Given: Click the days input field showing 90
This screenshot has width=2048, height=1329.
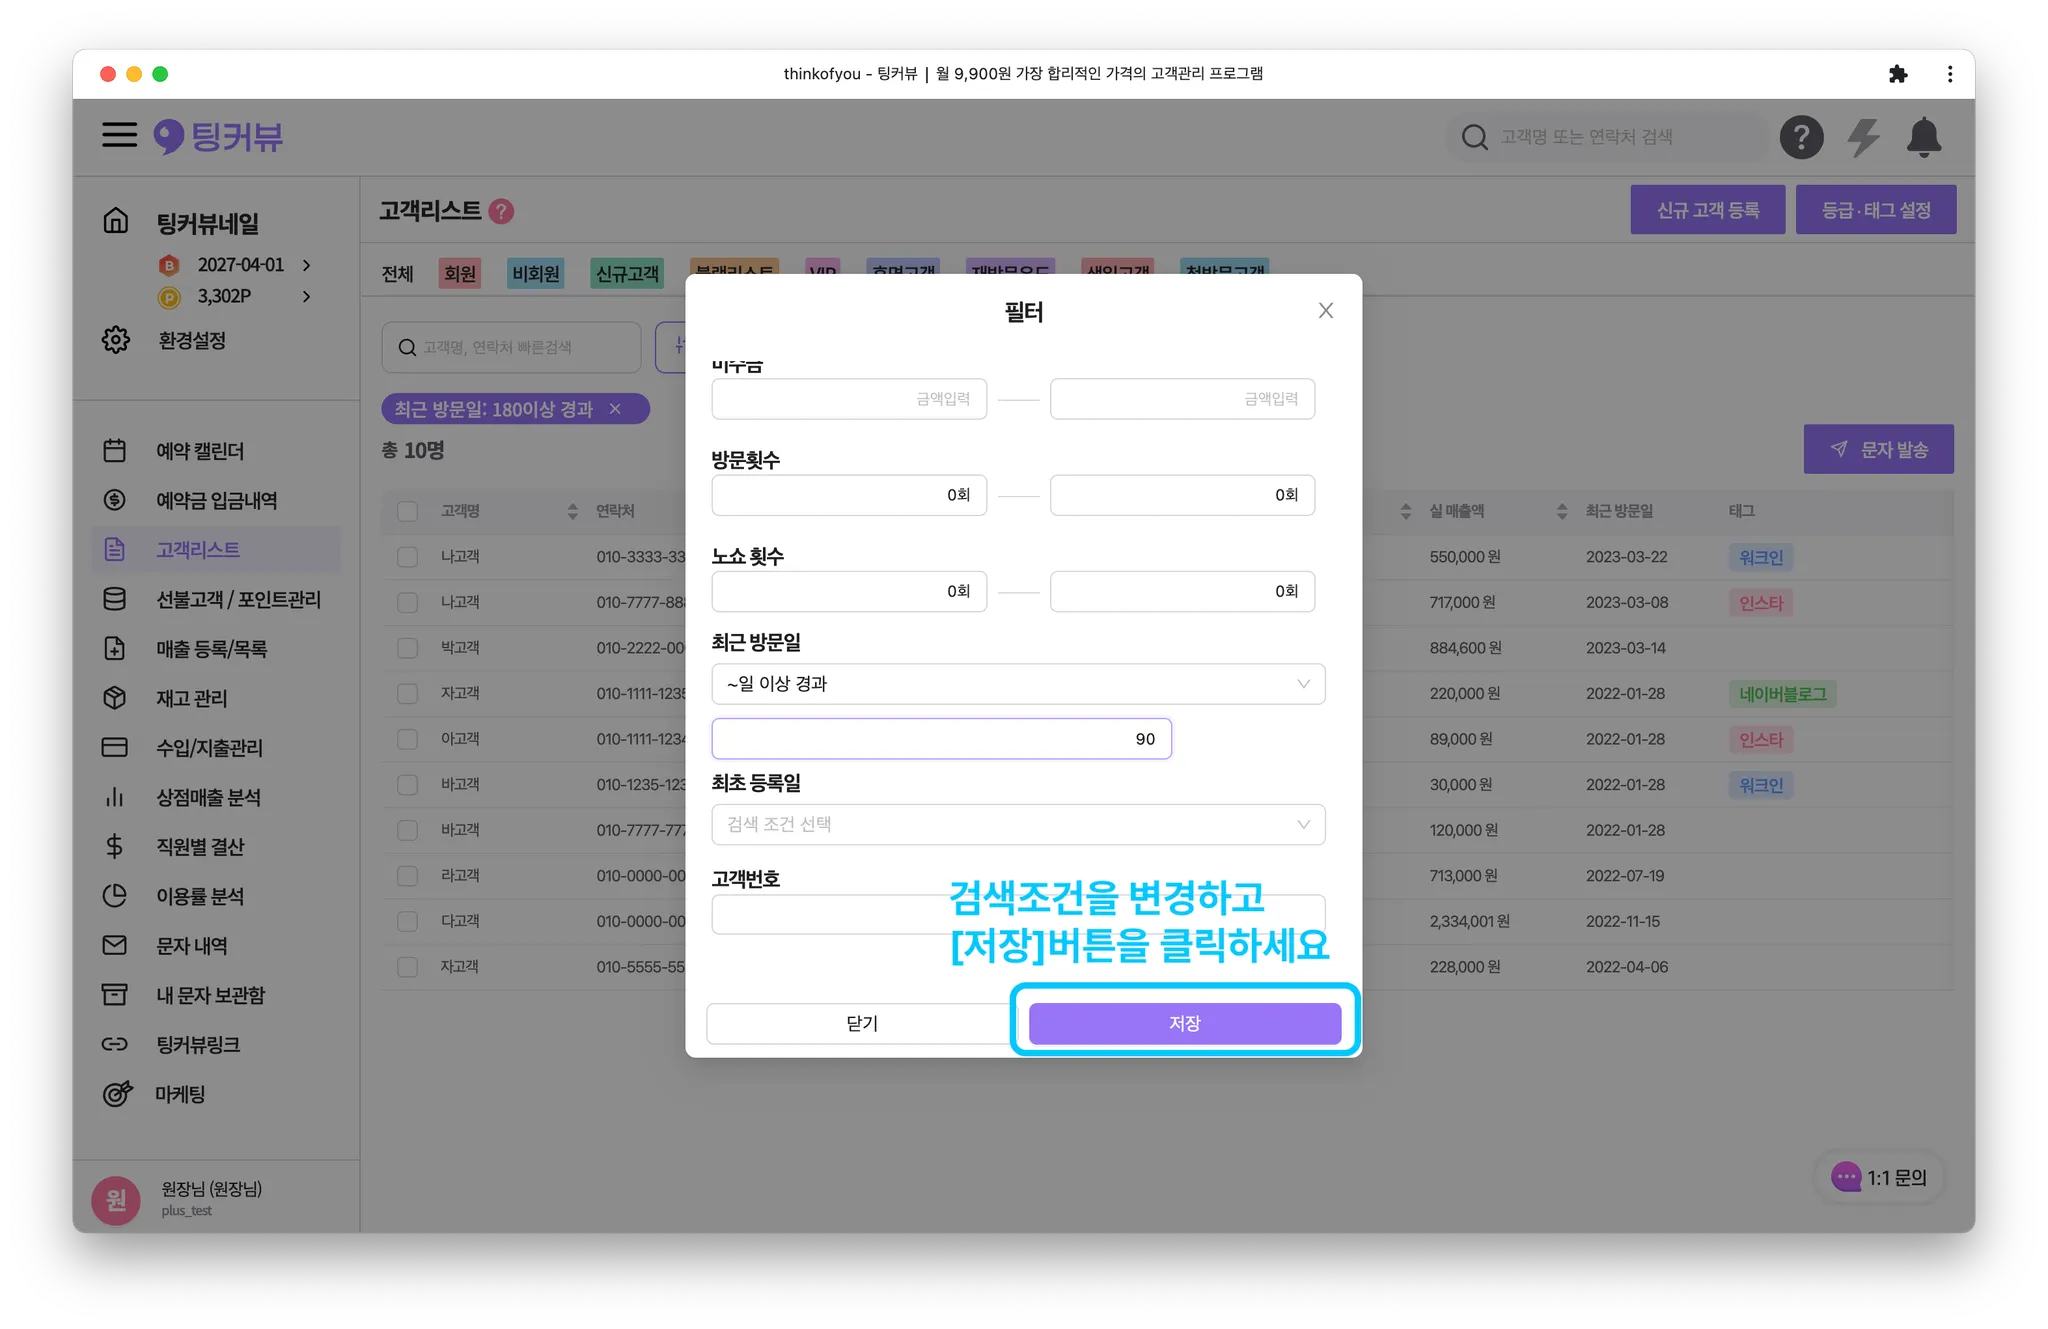Looking at the screenshot, I should pyautogui.click(x=941, y=739).
